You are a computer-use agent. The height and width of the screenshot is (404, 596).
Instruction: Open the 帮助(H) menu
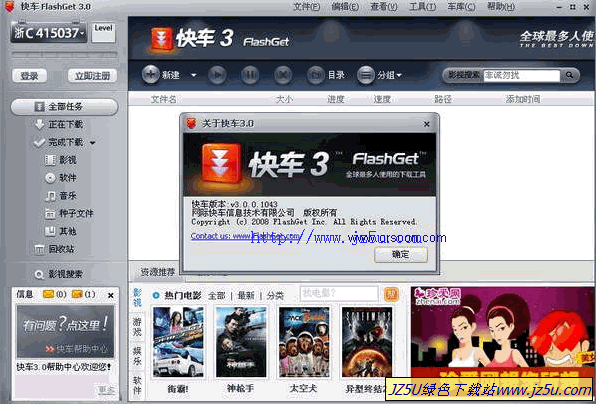pyautogui.click(x=501, y=7)
